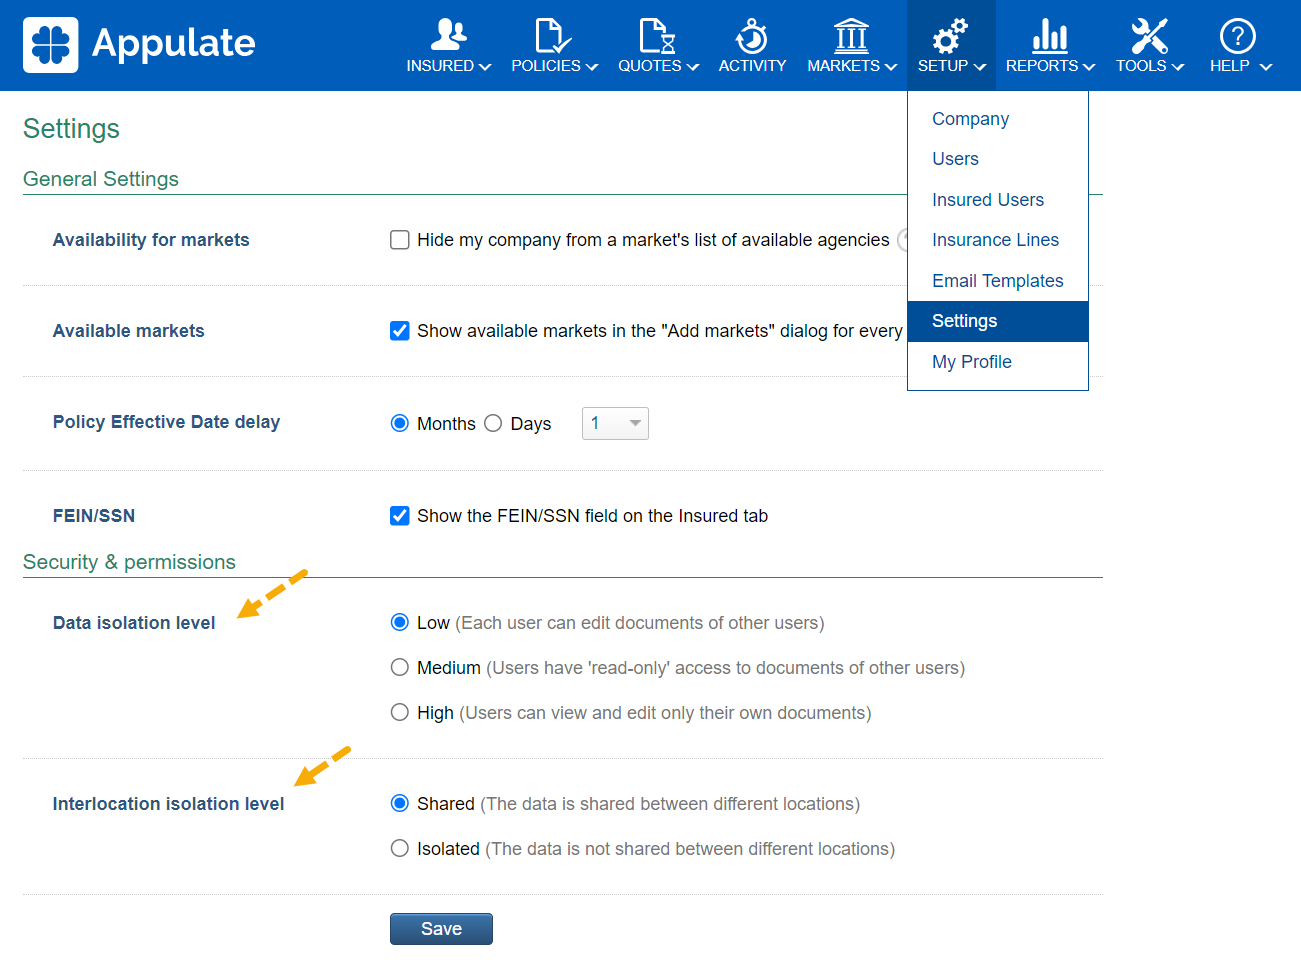Click the Save button
This screenshot has height=976, width=1301.
[x=441, y=929]
